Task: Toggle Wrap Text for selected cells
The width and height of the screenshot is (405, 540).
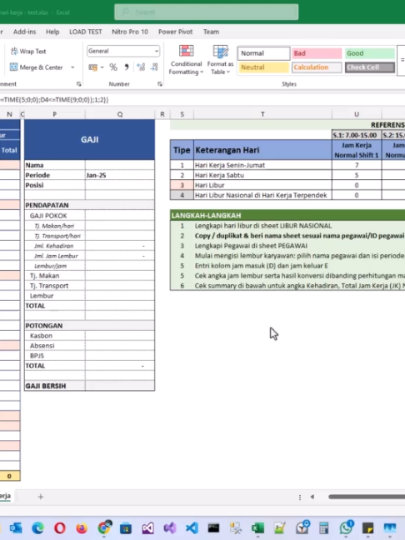Action: 28,51
